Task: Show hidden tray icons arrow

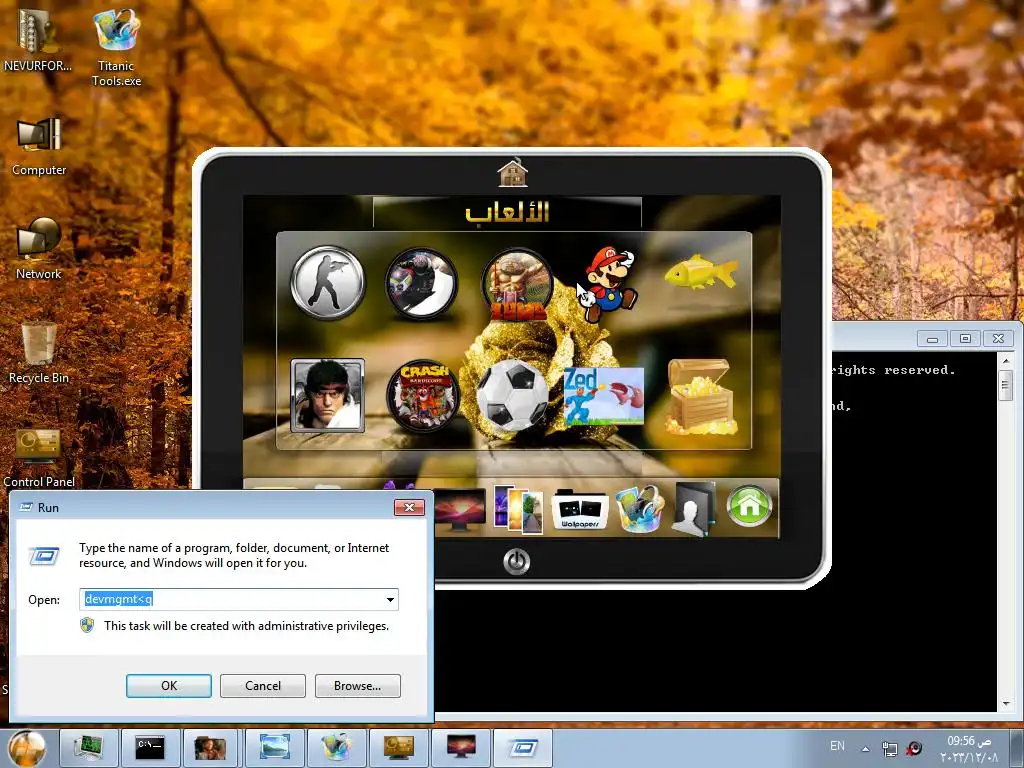Action: pyautogui.click(x=866, y=748)
